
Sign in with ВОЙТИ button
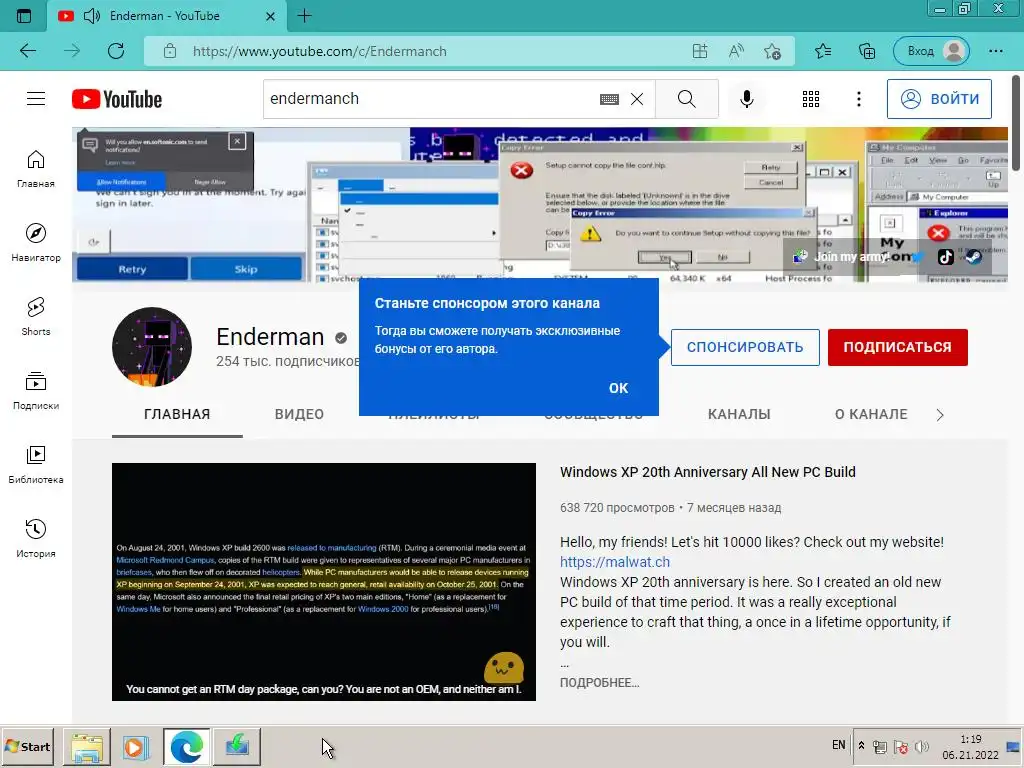939,99
